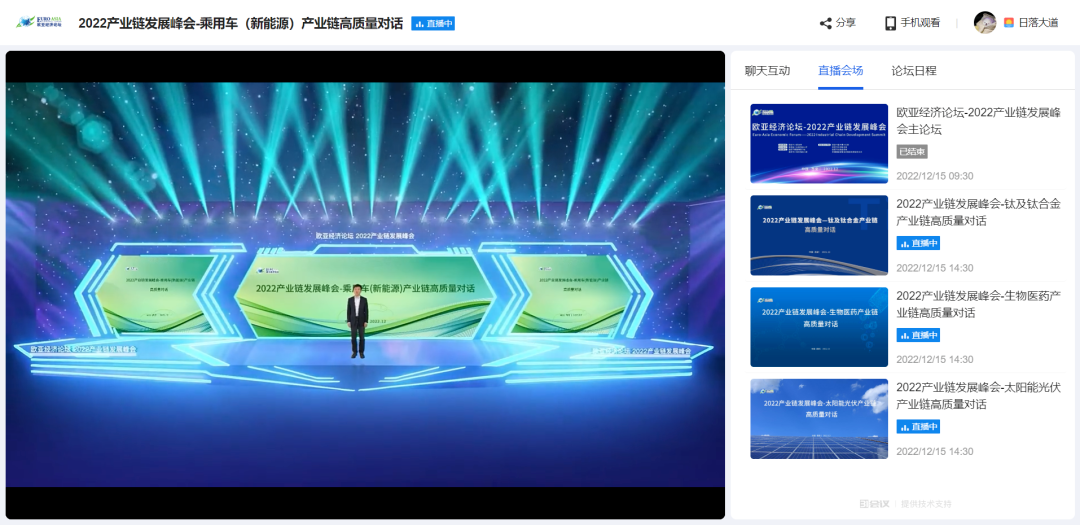
Task: Click the speaker in the live video
Action: pyautogui.click(x=357, y=320)
